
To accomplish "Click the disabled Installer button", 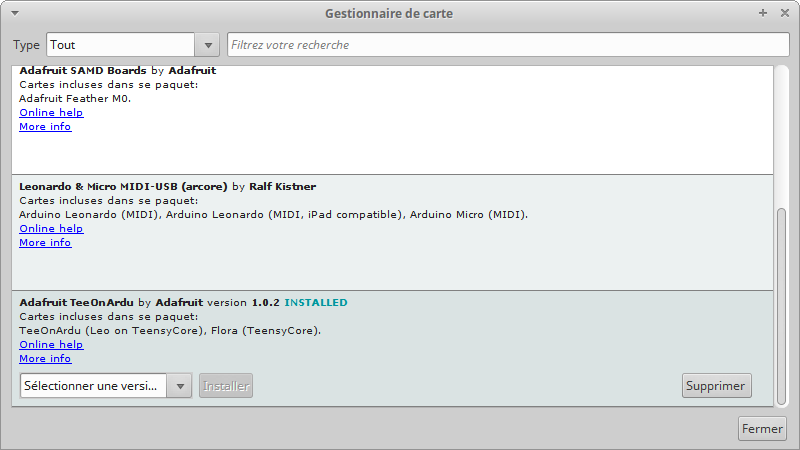I will click(x=226, y=386).
